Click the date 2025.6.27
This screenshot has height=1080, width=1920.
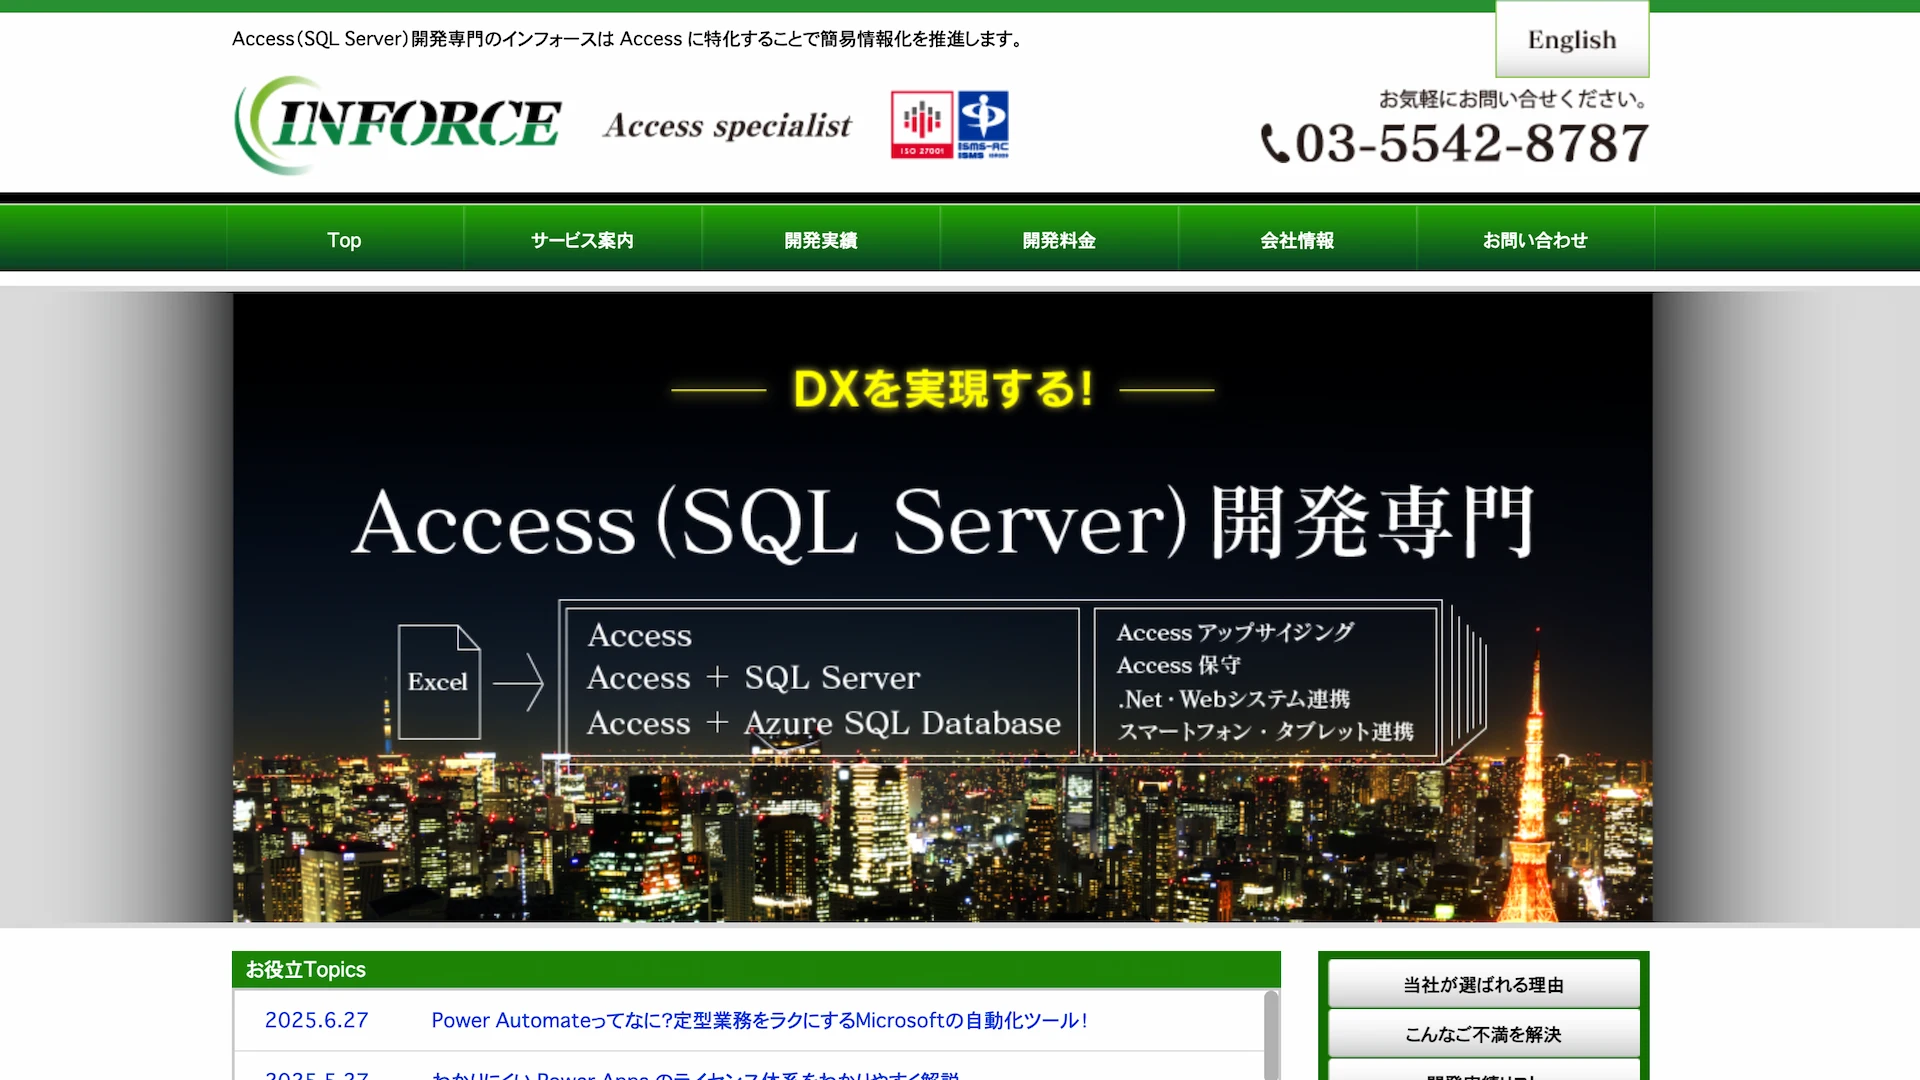316,1020
